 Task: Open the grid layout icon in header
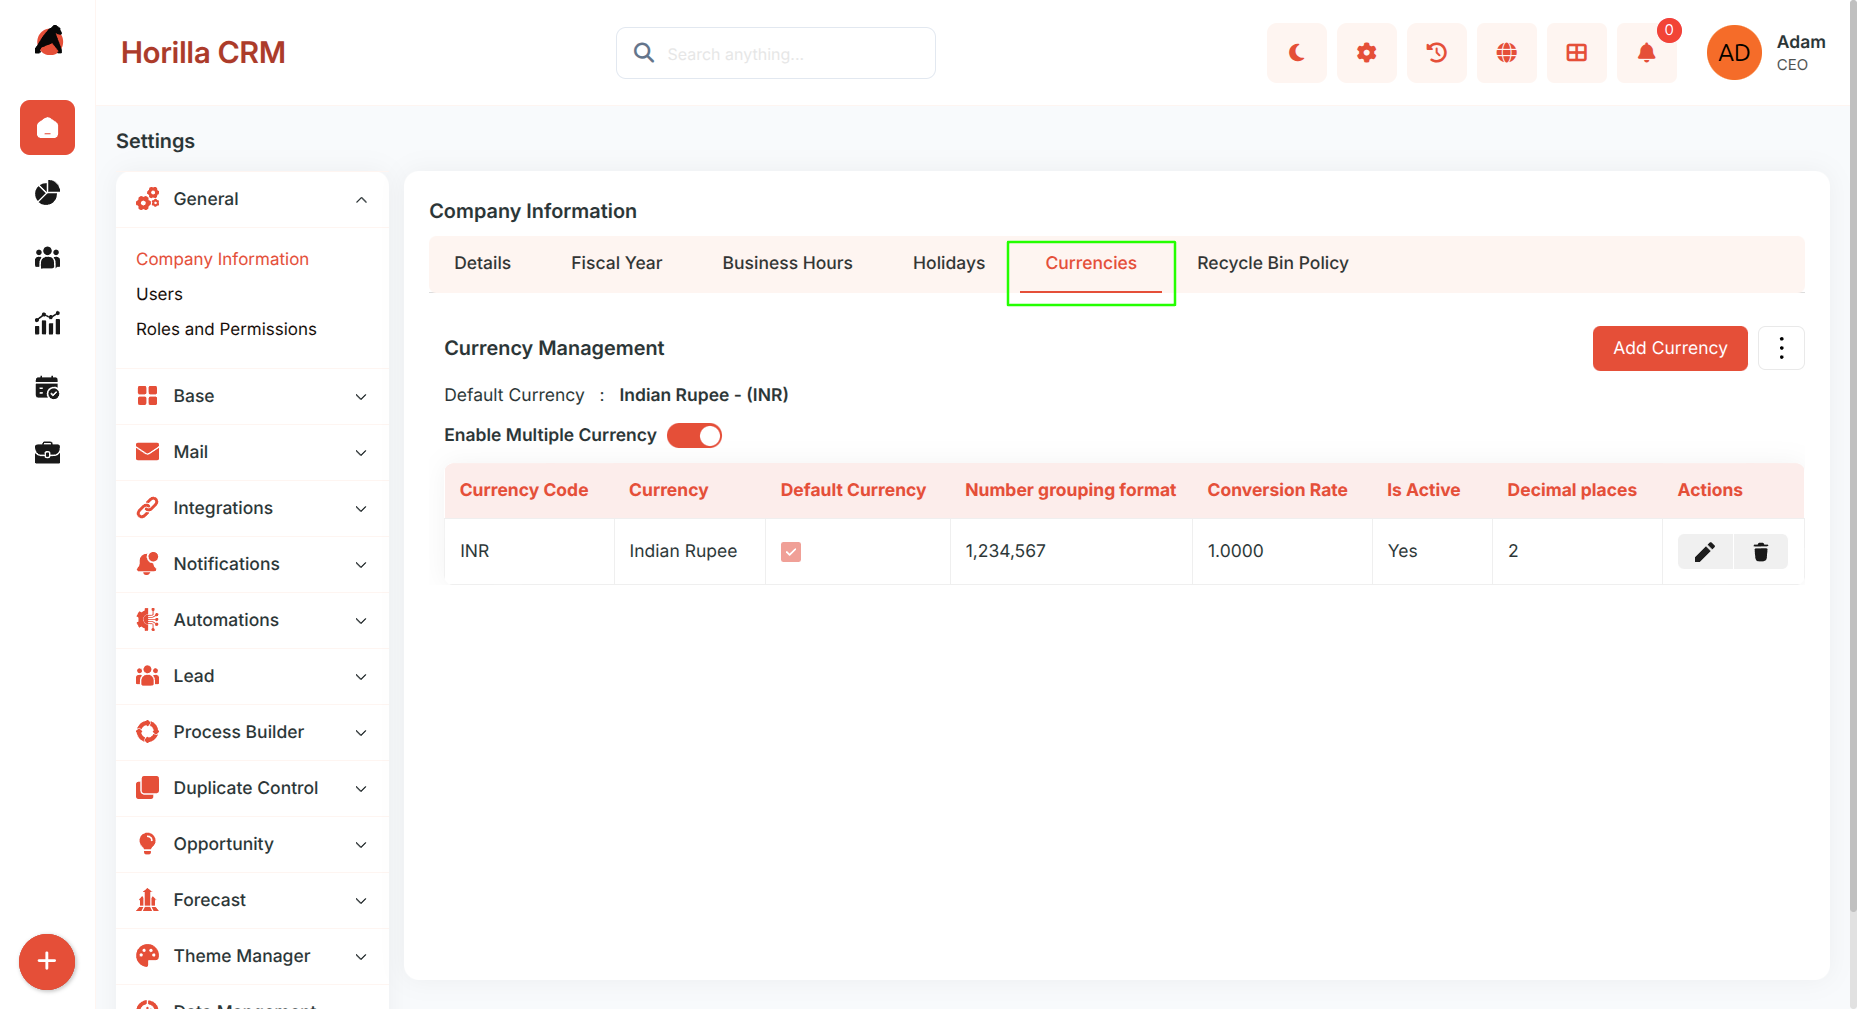point(1577,53)
